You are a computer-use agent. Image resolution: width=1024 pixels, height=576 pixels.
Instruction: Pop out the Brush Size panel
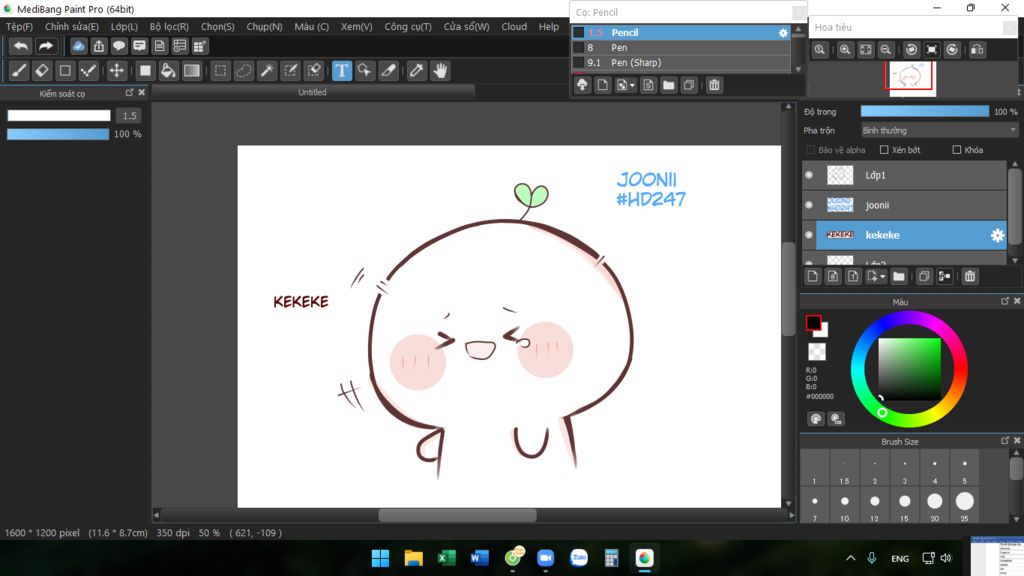1004,441
